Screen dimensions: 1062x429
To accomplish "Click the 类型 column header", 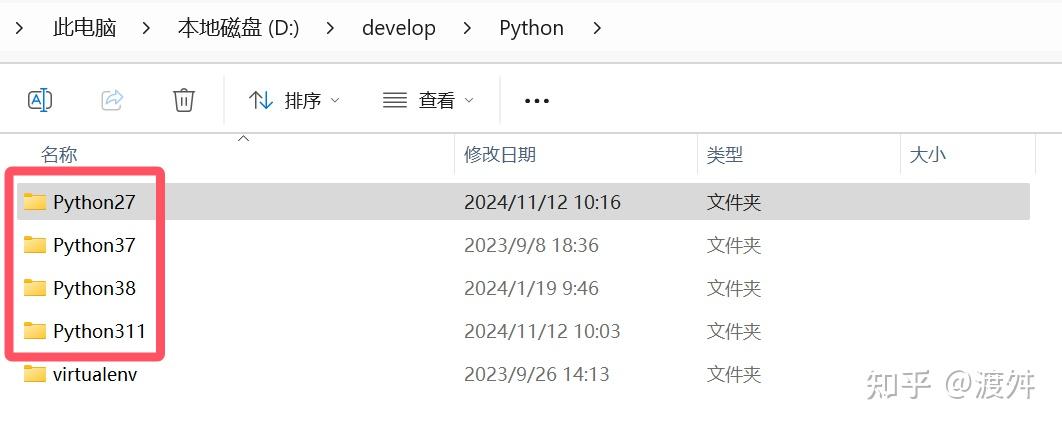I will click(x=725, y=155).
